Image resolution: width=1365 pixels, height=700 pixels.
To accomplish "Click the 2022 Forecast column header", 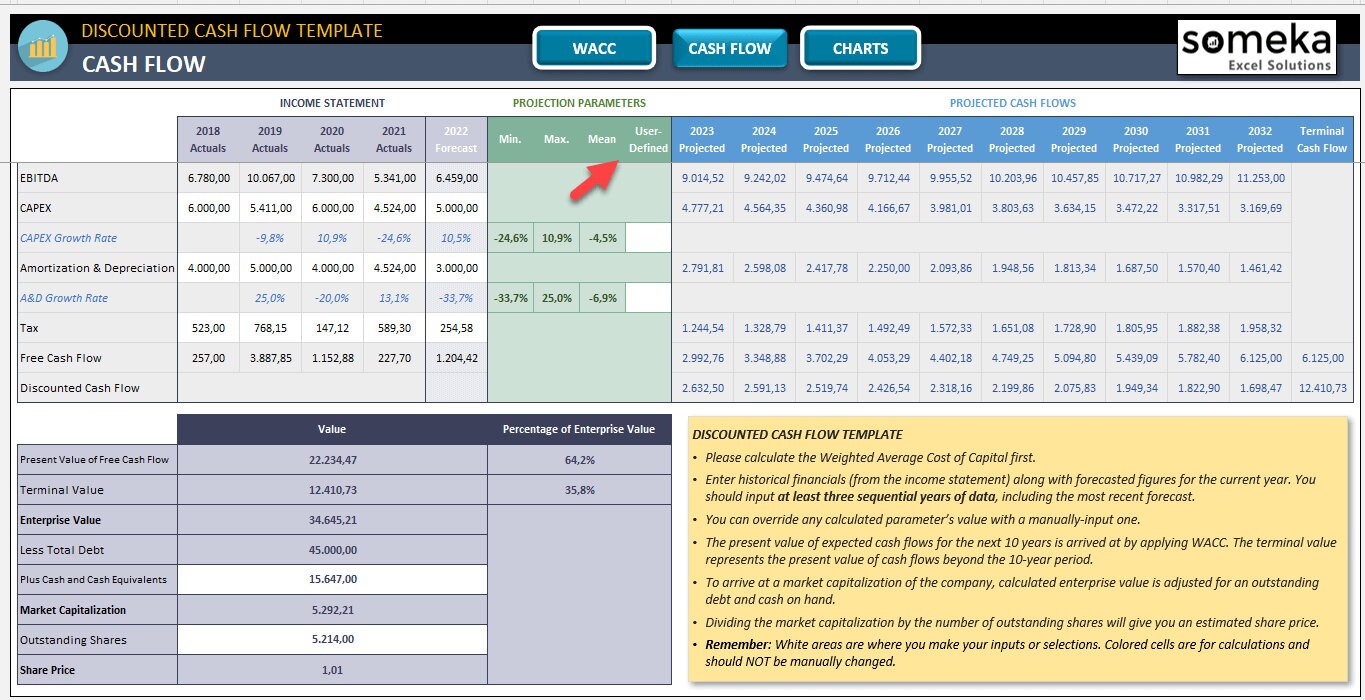I will coord(456,140).
